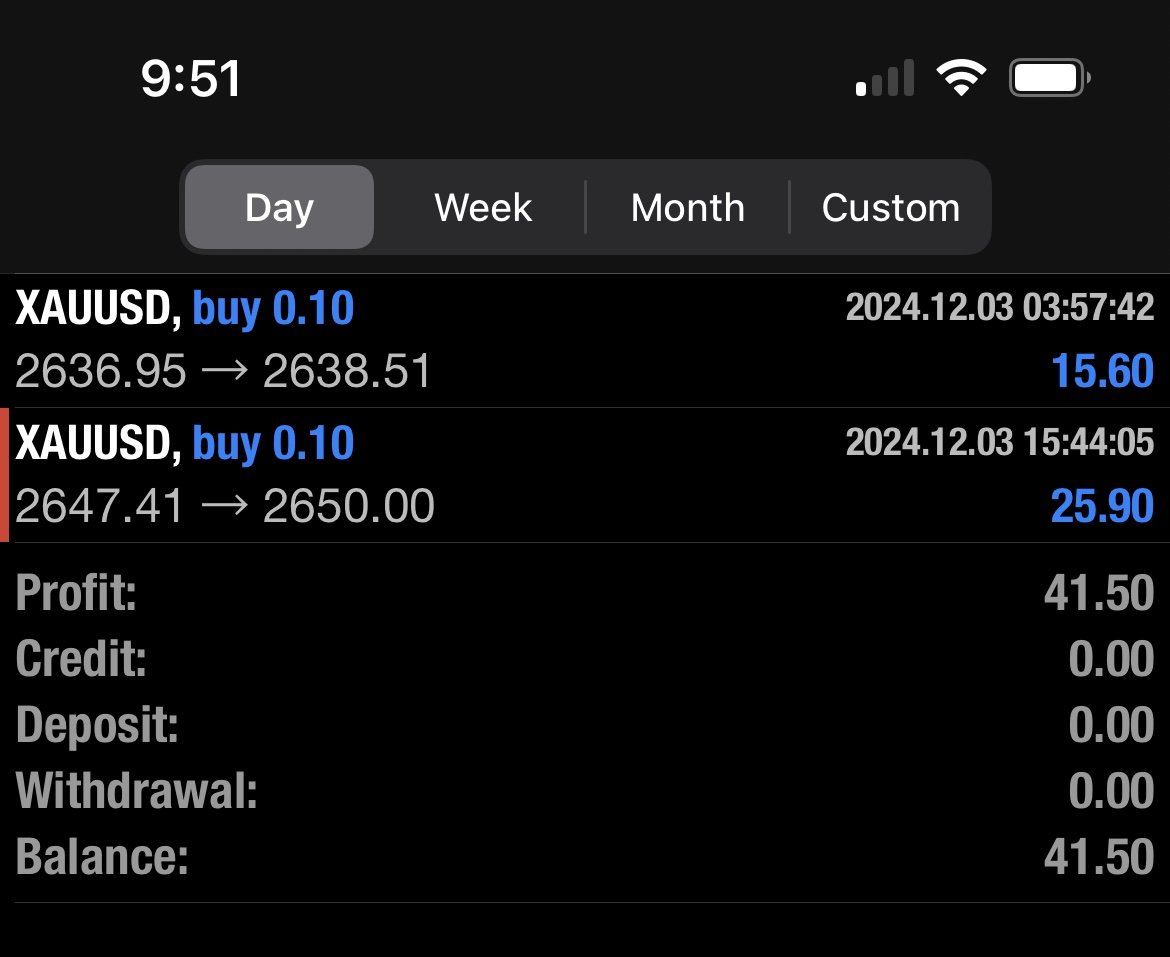Viewport: 1170px width, 957px height.
Task: Tap the battery indicator icon
Action: click(x=1046, y=76)
